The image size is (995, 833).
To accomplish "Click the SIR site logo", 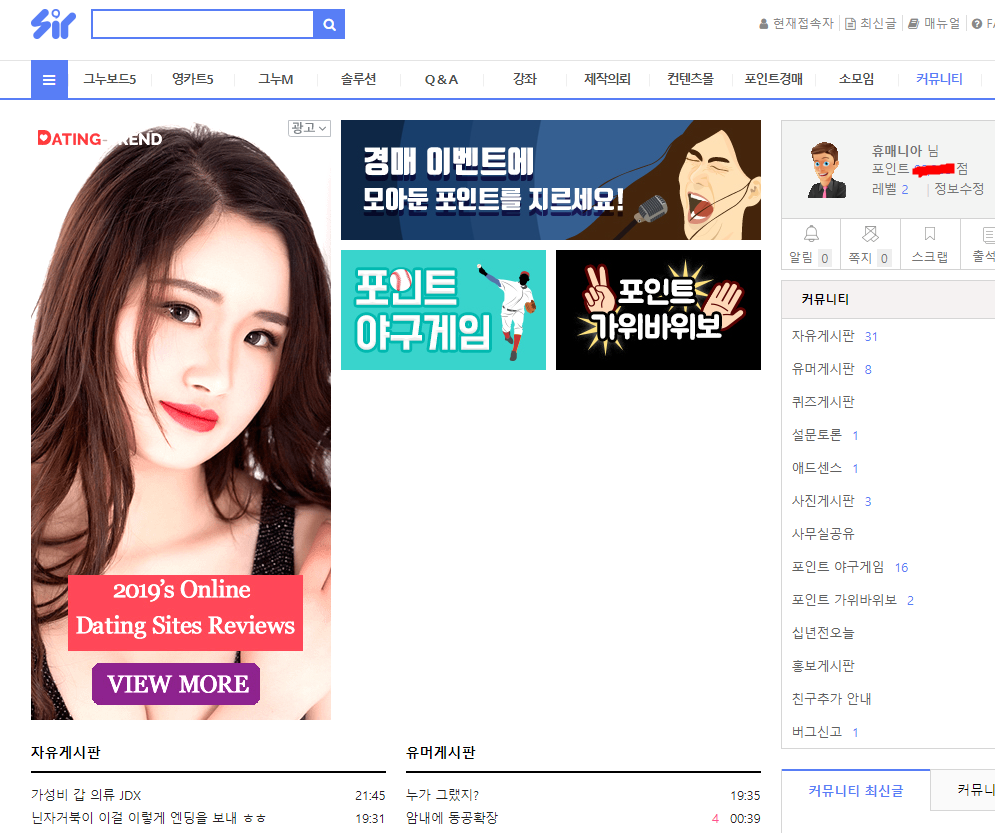I will pos(53,24).
